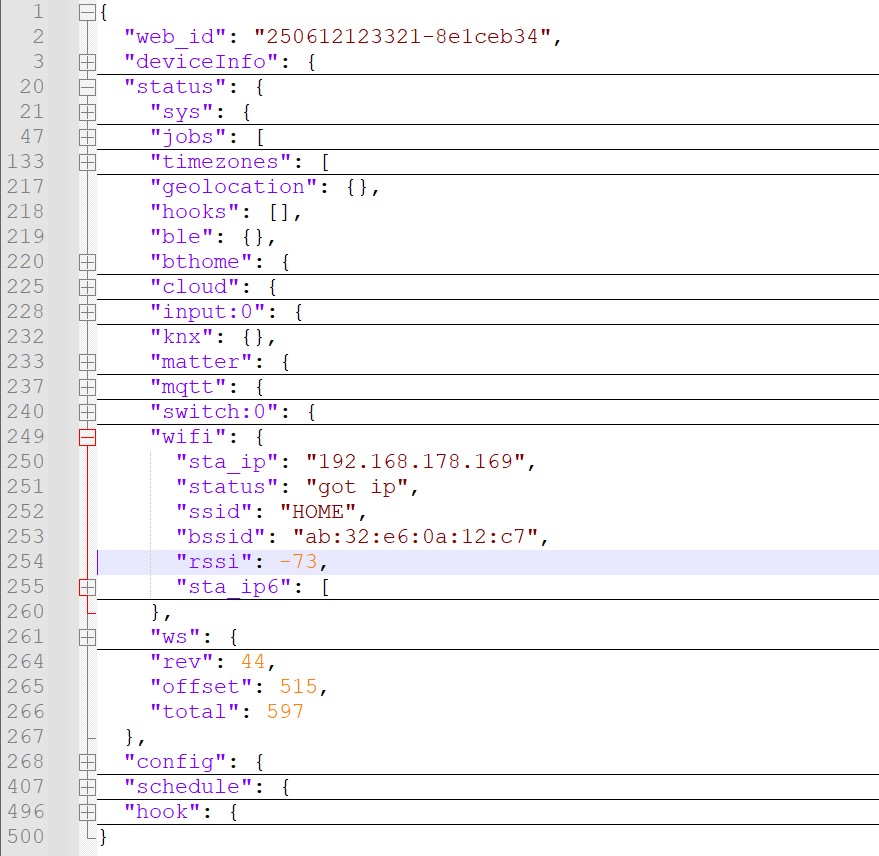Image resolution: width=879 pixels, height=856 pixels.
Task: Click the ssid value "HOME"
Action: coord(318,512)
